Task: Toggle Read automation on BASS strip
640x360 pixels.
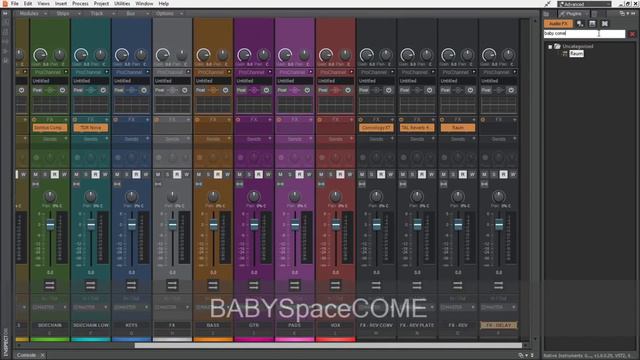Action: [x=218, y=174]
